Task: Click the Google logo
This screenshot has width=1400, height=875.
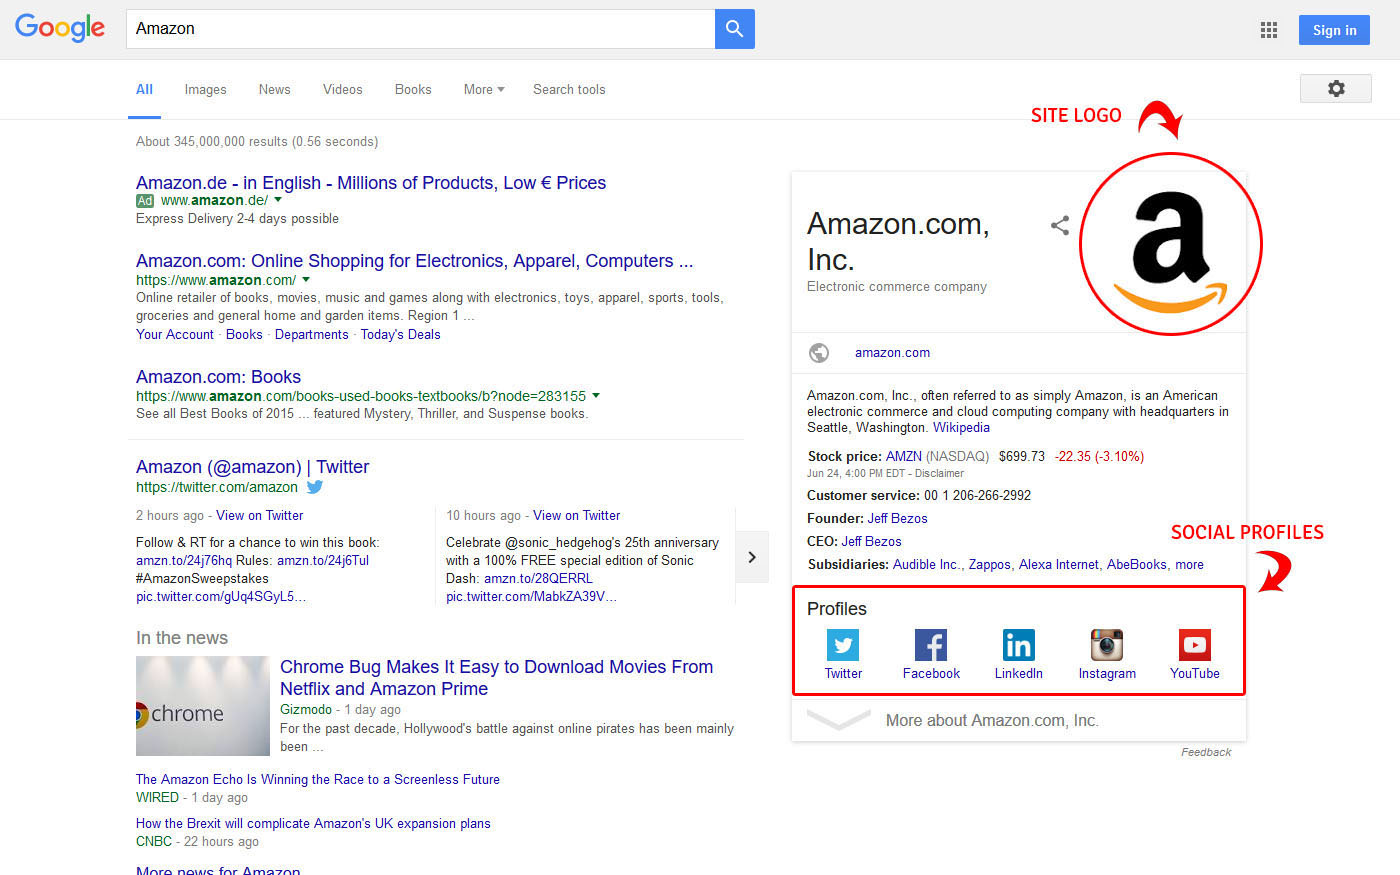Action: (60, 28)
